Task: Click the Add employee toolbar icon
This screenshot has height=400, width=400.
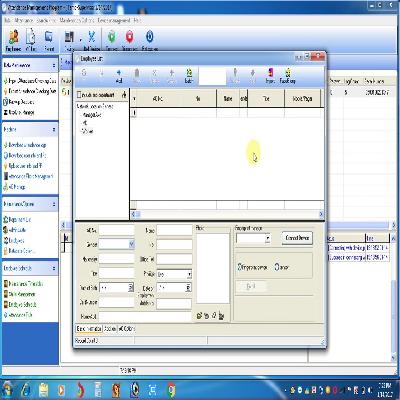Action: (119, 76)
